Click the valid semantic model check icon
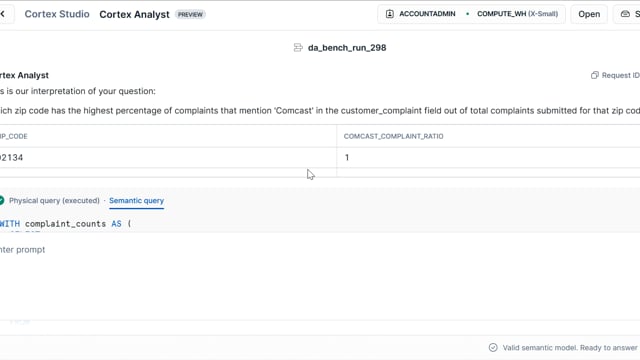This screenshot has width=640, height=360. point(493,347)
